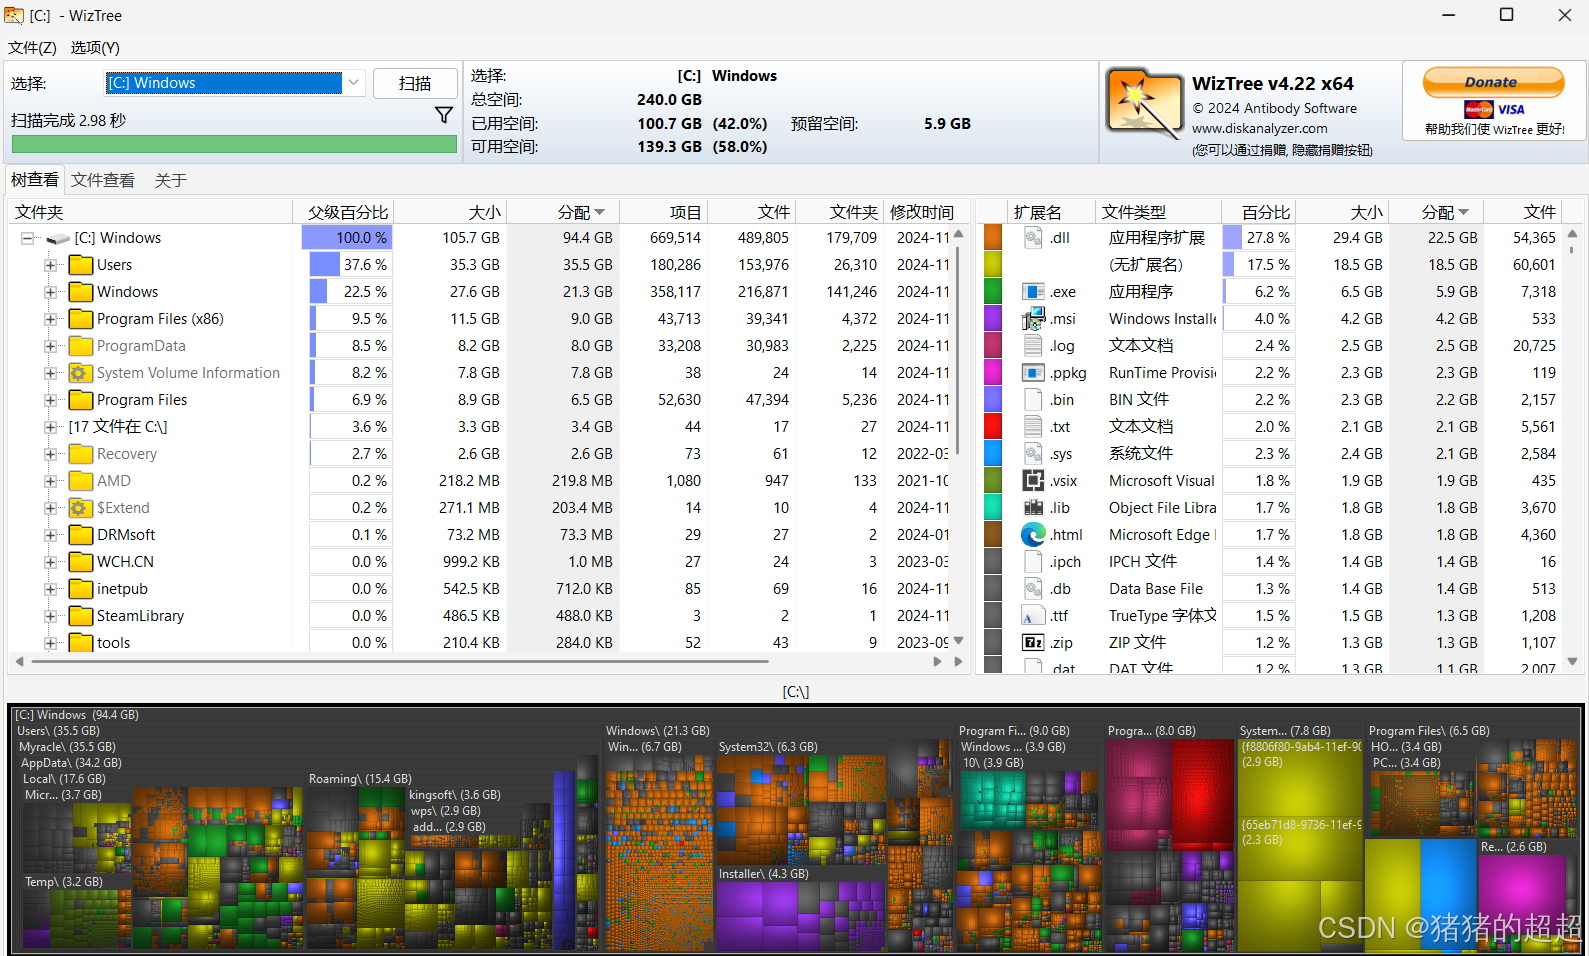Click the Program Files (x86) folder icon
Screen dimensions: 1589x956
pos(81,319)
